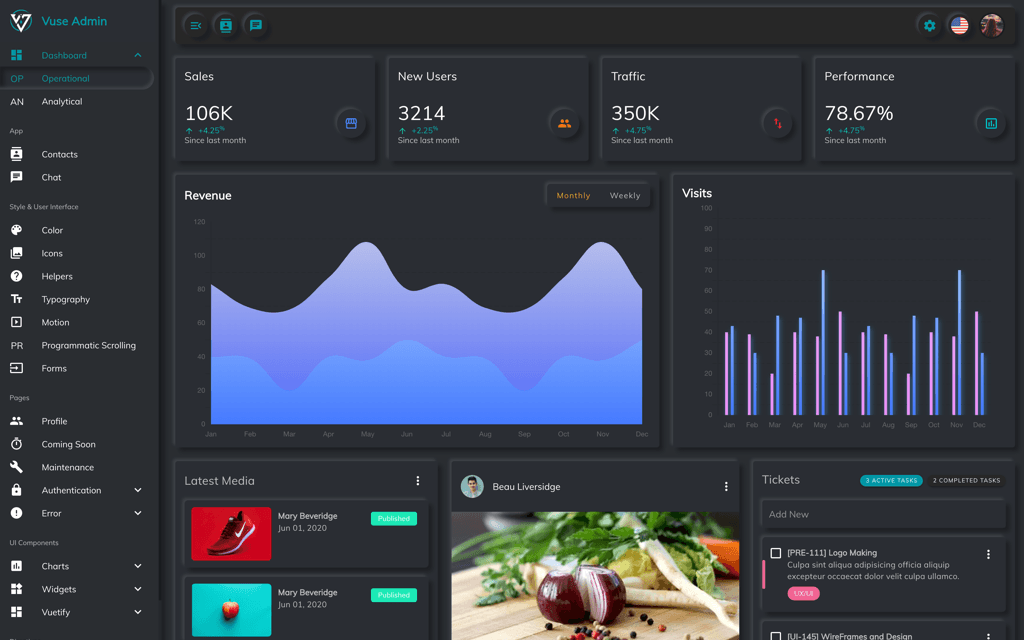
Task: Click the 106K Sales value
Action: pyautogui.click(x=208, y=114)
